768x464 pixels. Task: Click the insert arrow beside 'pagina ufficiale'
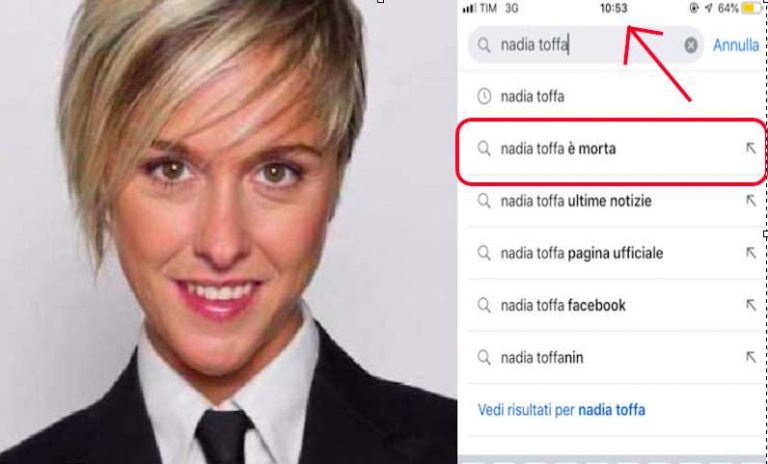point(750,252)
